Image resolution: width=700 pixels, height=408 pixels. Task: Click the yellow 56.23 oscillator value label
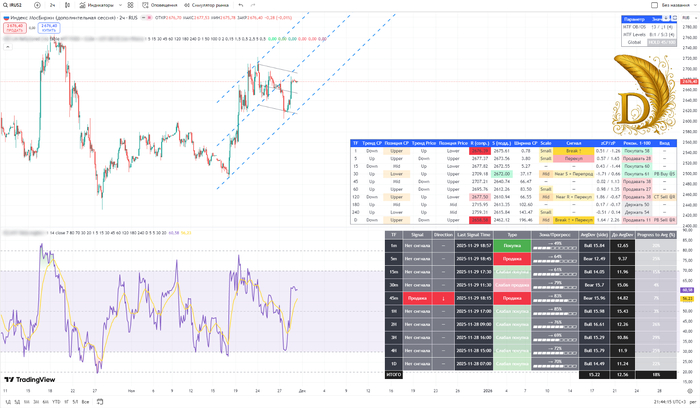[687, 299]
